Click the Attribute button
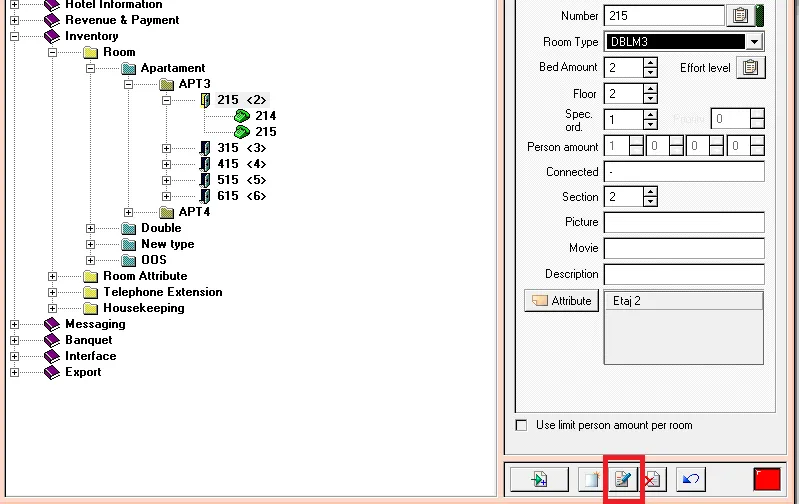The width and height of the screenshot is (799, 504). coord(562,301)
